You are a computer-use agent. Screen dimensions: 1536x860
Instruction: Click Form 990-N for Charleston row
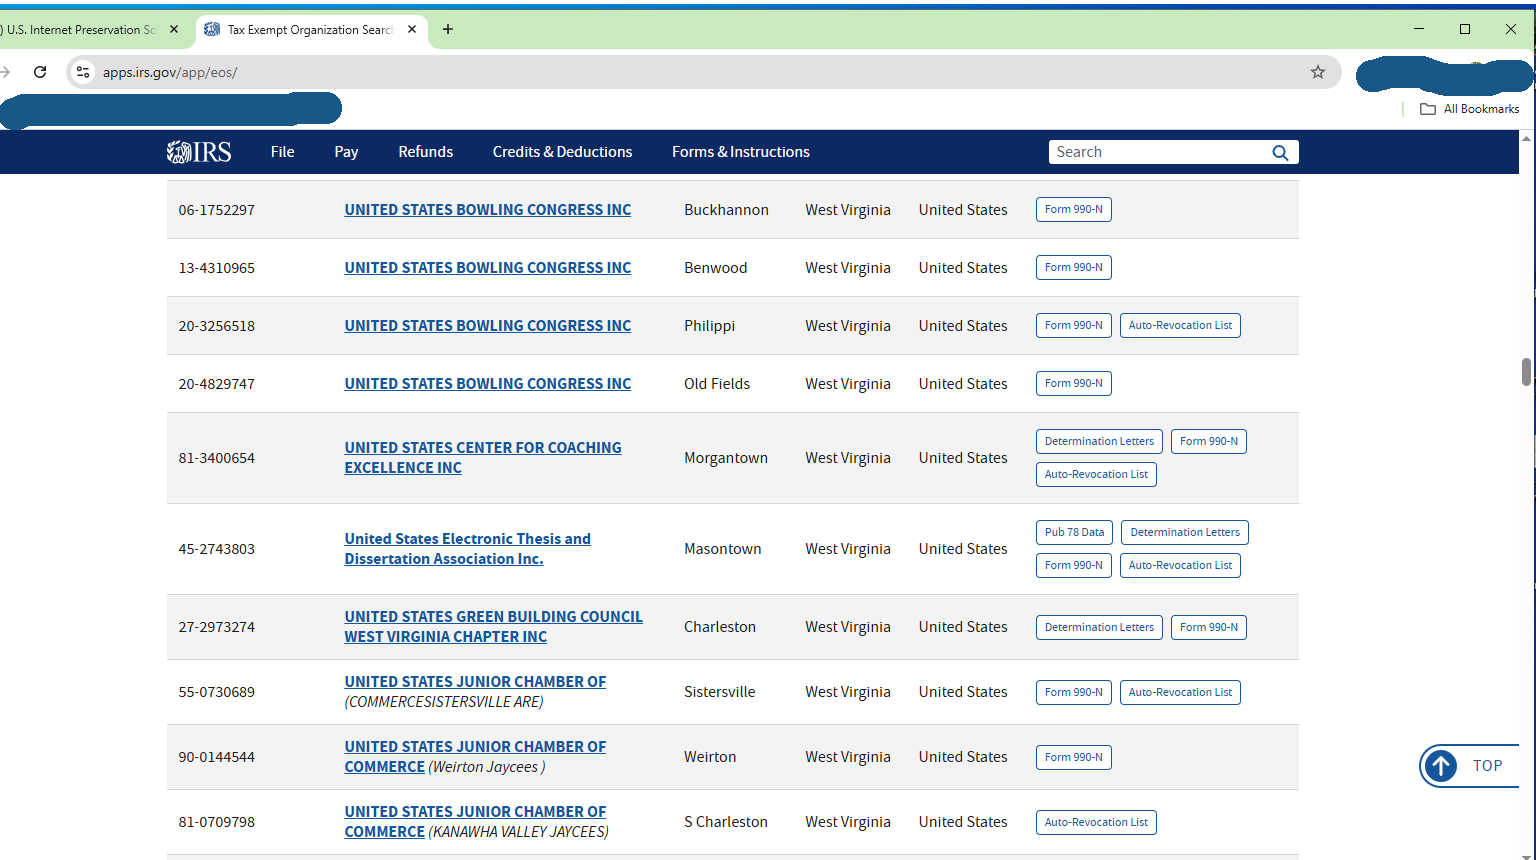click(1209, 628)
